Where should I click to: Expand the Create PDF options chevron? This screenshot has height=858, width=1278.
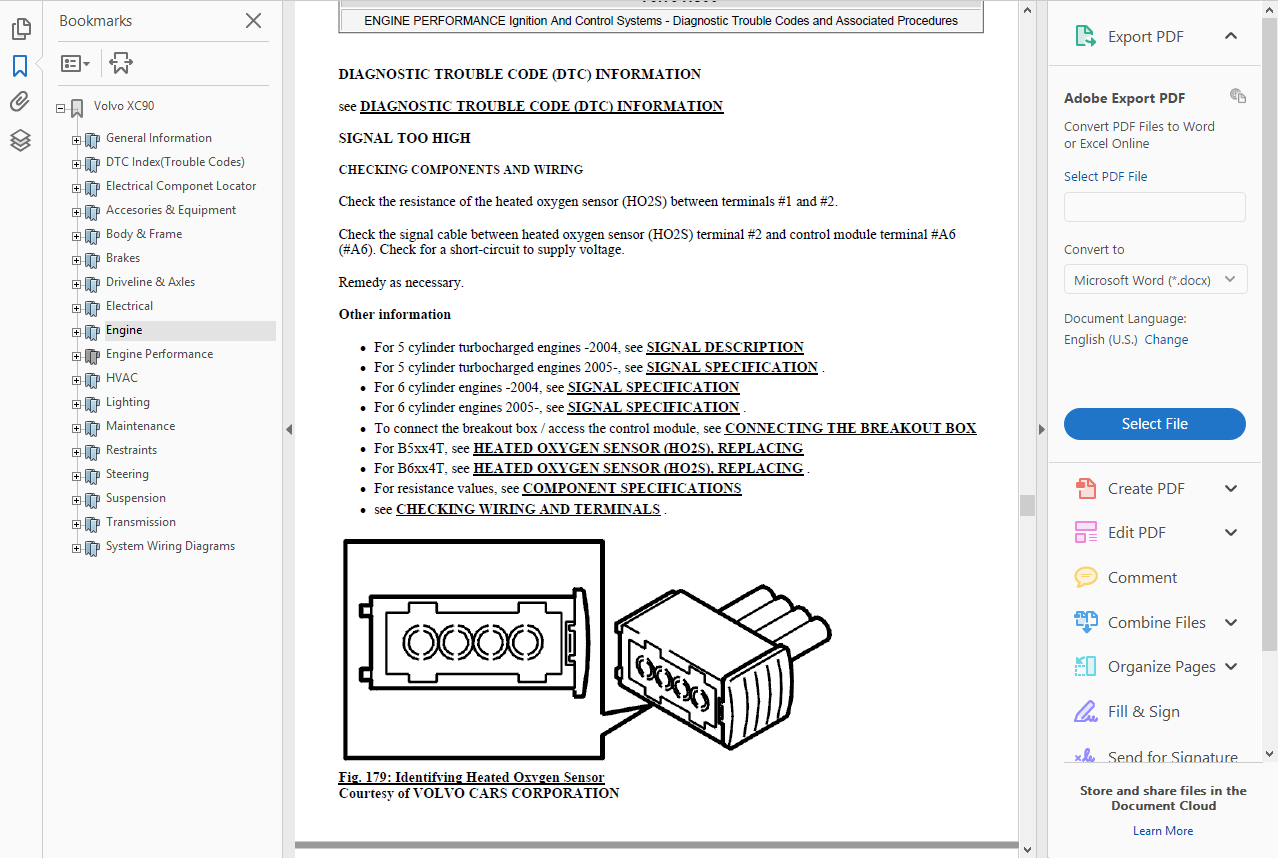point(1231,488)
